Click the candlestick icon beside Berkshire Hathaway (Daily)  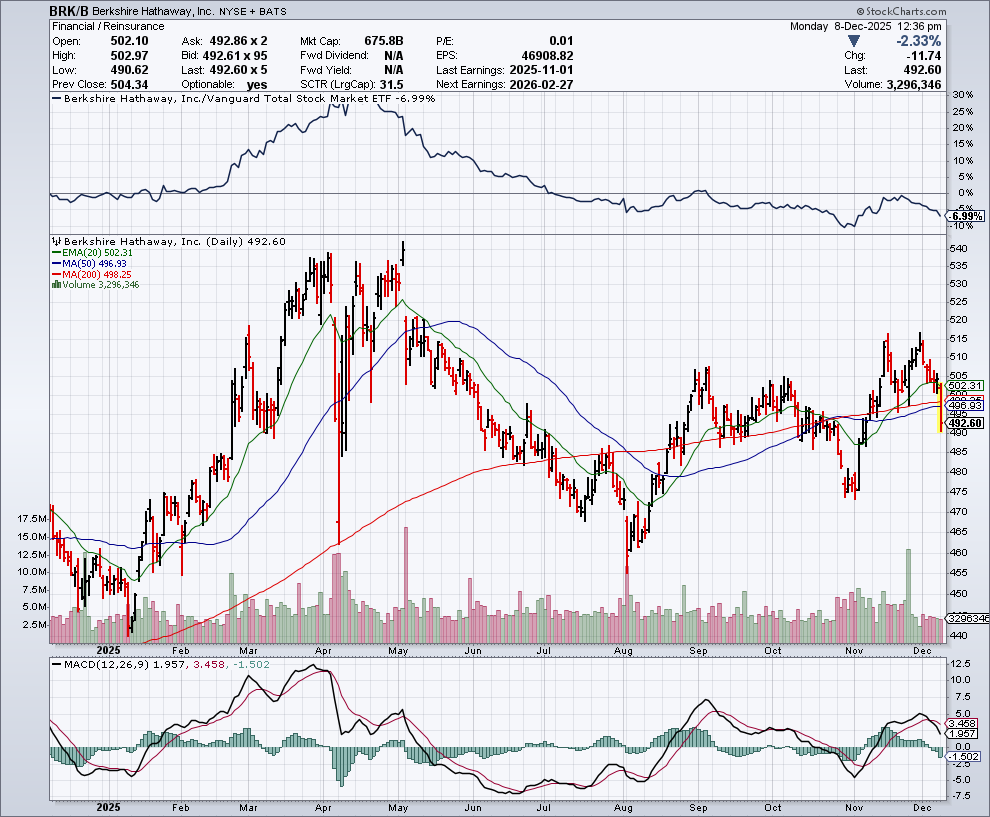pyautogui.click(x=55, y=241)
